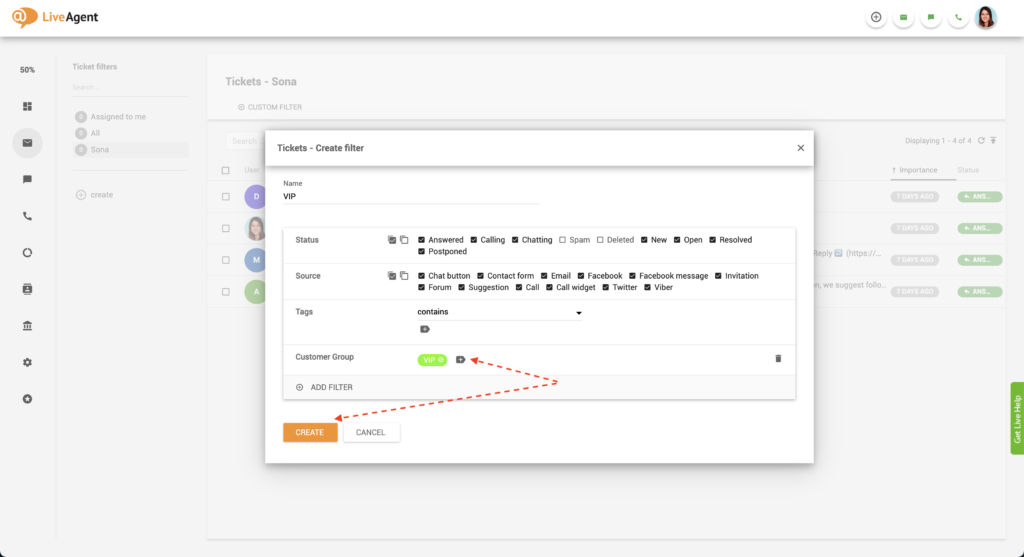Select the 'All' ticket filter

tap(95, 133)
